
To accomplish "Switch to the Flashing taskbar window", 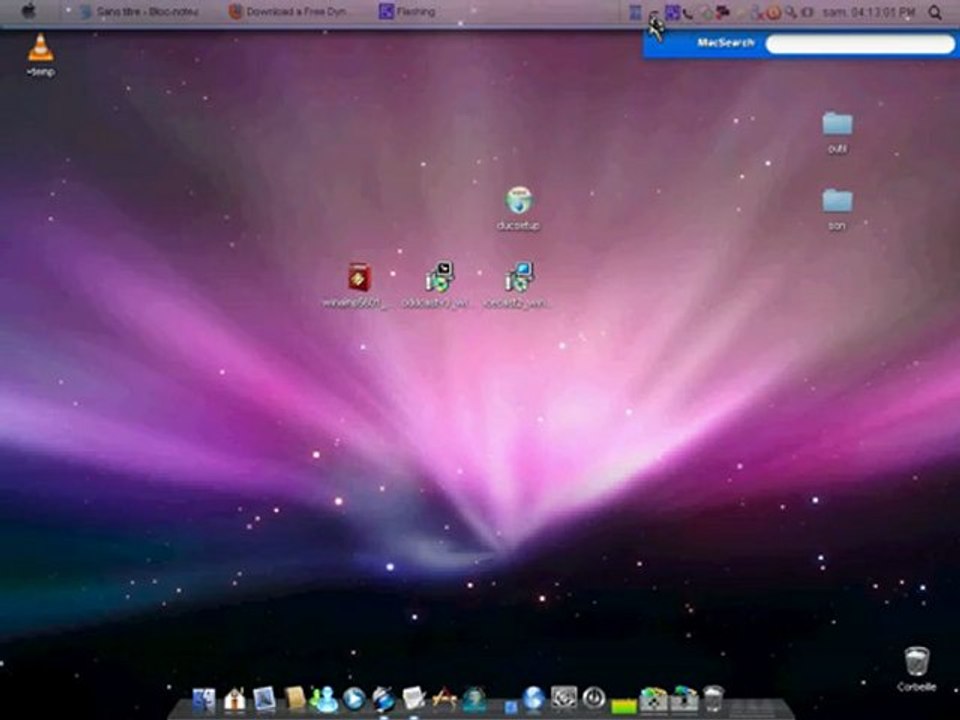I will click(x=407, y=11).
